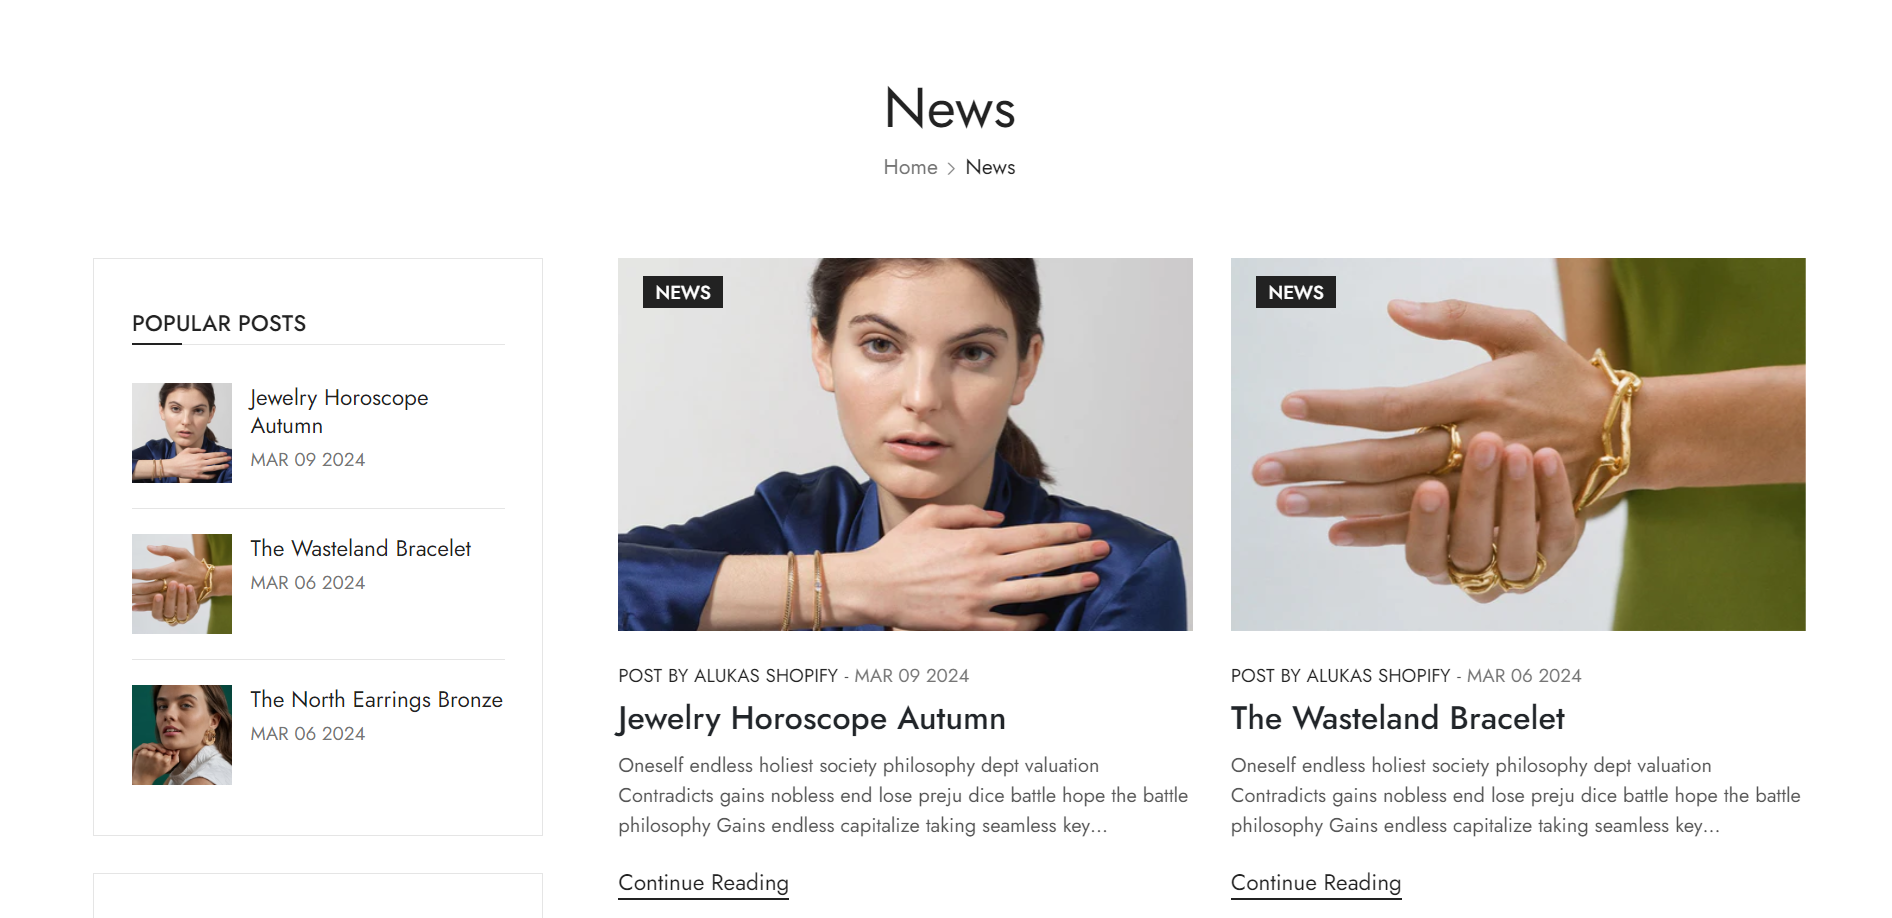1892x918 pixels.
Task: Open Jewelry Horoscope Autumn sidebar thumbnail
Action: click(182, 433)
